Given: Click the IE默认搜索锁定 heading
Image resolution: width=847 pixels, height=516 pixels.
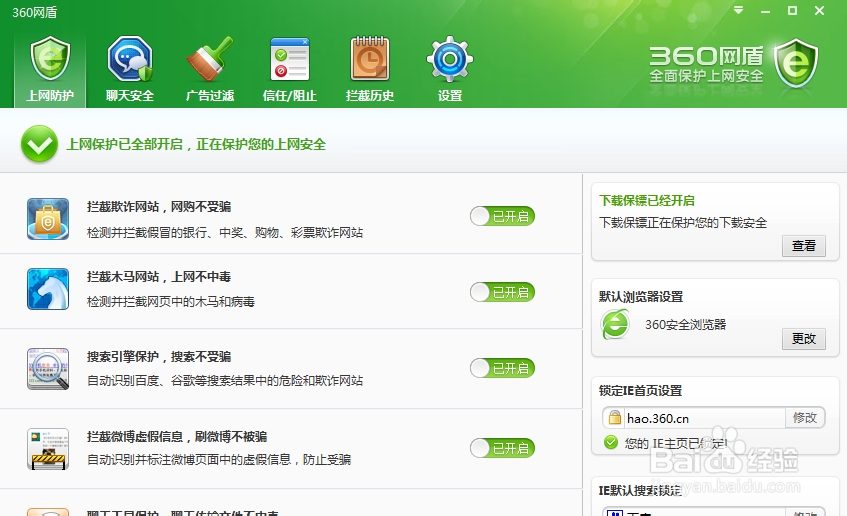Looking at the screenshot, I should pyautogui.click(x=640, y=490).
